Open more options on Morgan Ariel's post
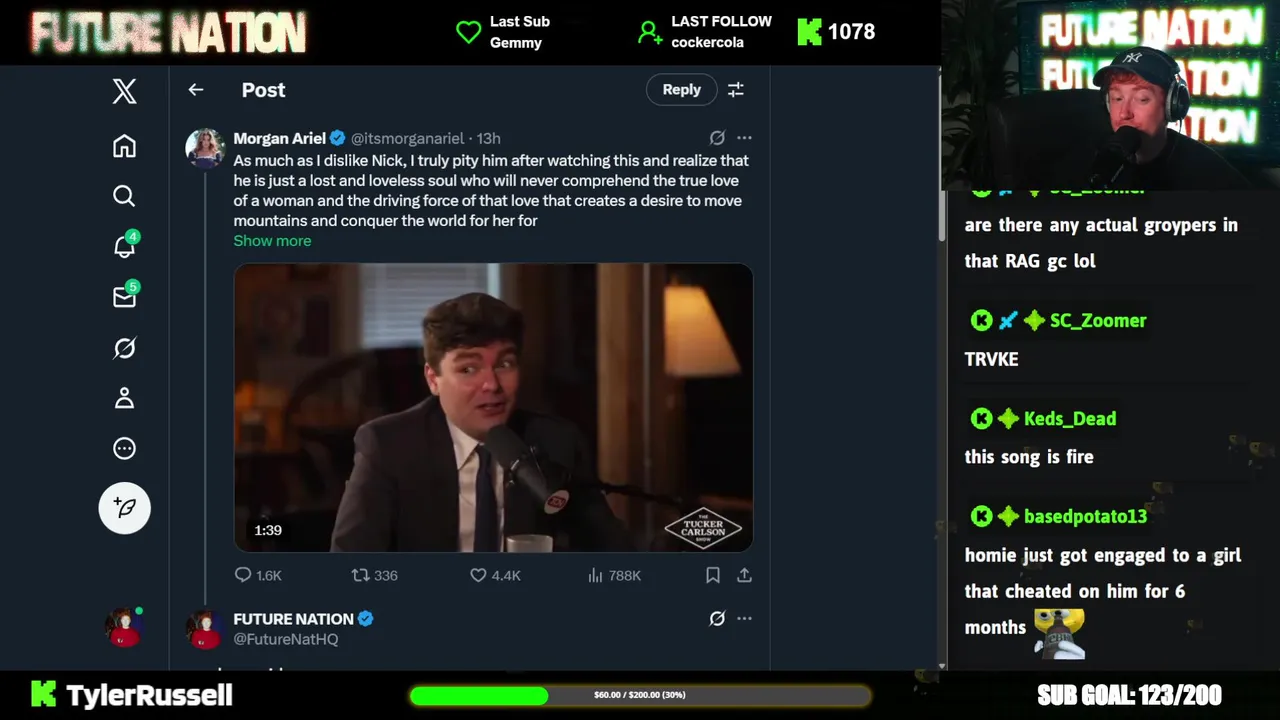Viewport: 1280px width, 720px height. pyautogui.click(x=744, y=138)
